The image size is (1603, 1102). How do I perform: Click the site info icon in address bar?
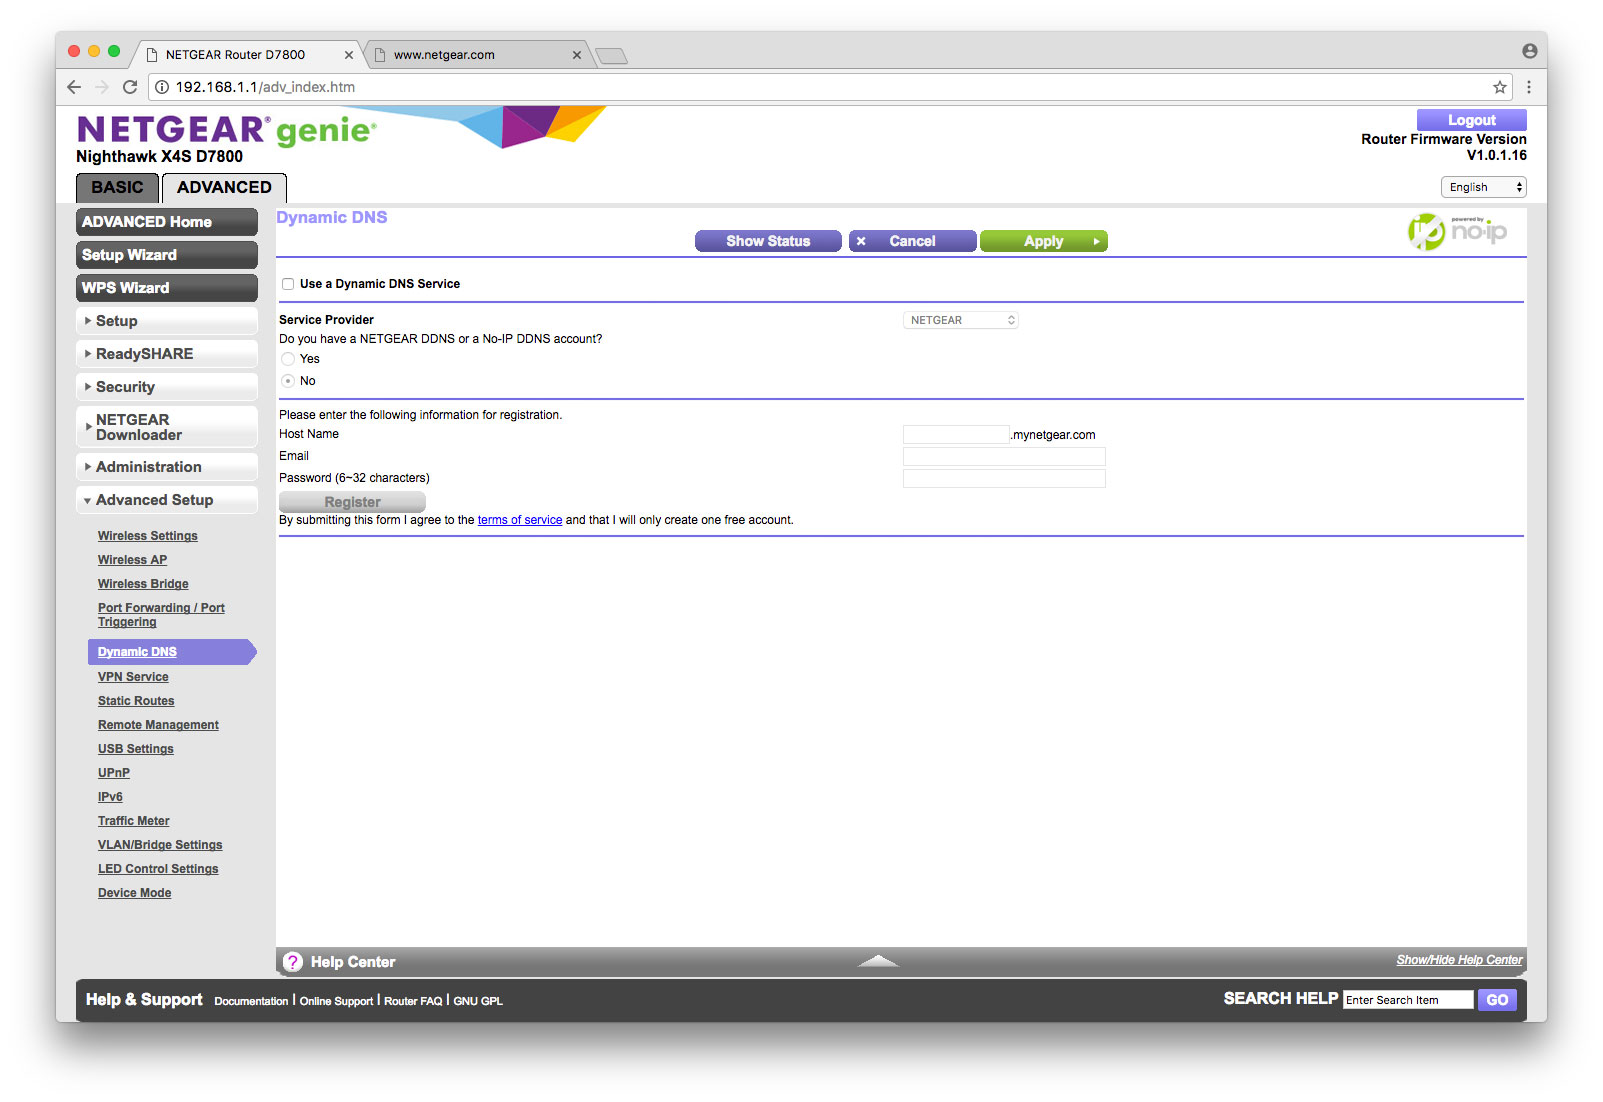162,87
